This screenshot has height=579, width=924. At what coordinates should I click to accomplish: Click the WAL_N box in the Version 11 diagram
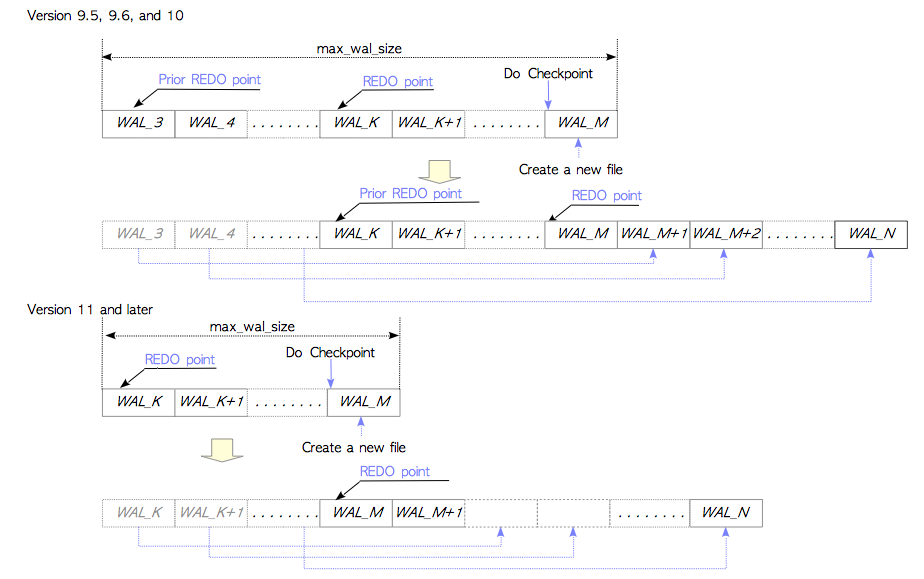click(726, 513)
